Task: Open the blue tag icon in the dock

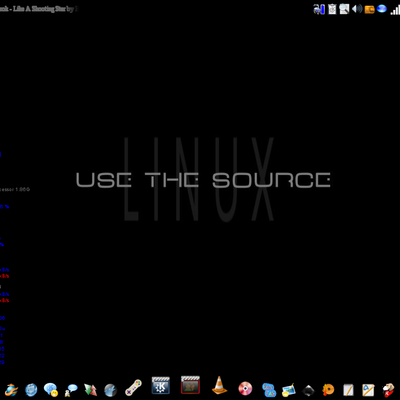Action: point(269,389)
